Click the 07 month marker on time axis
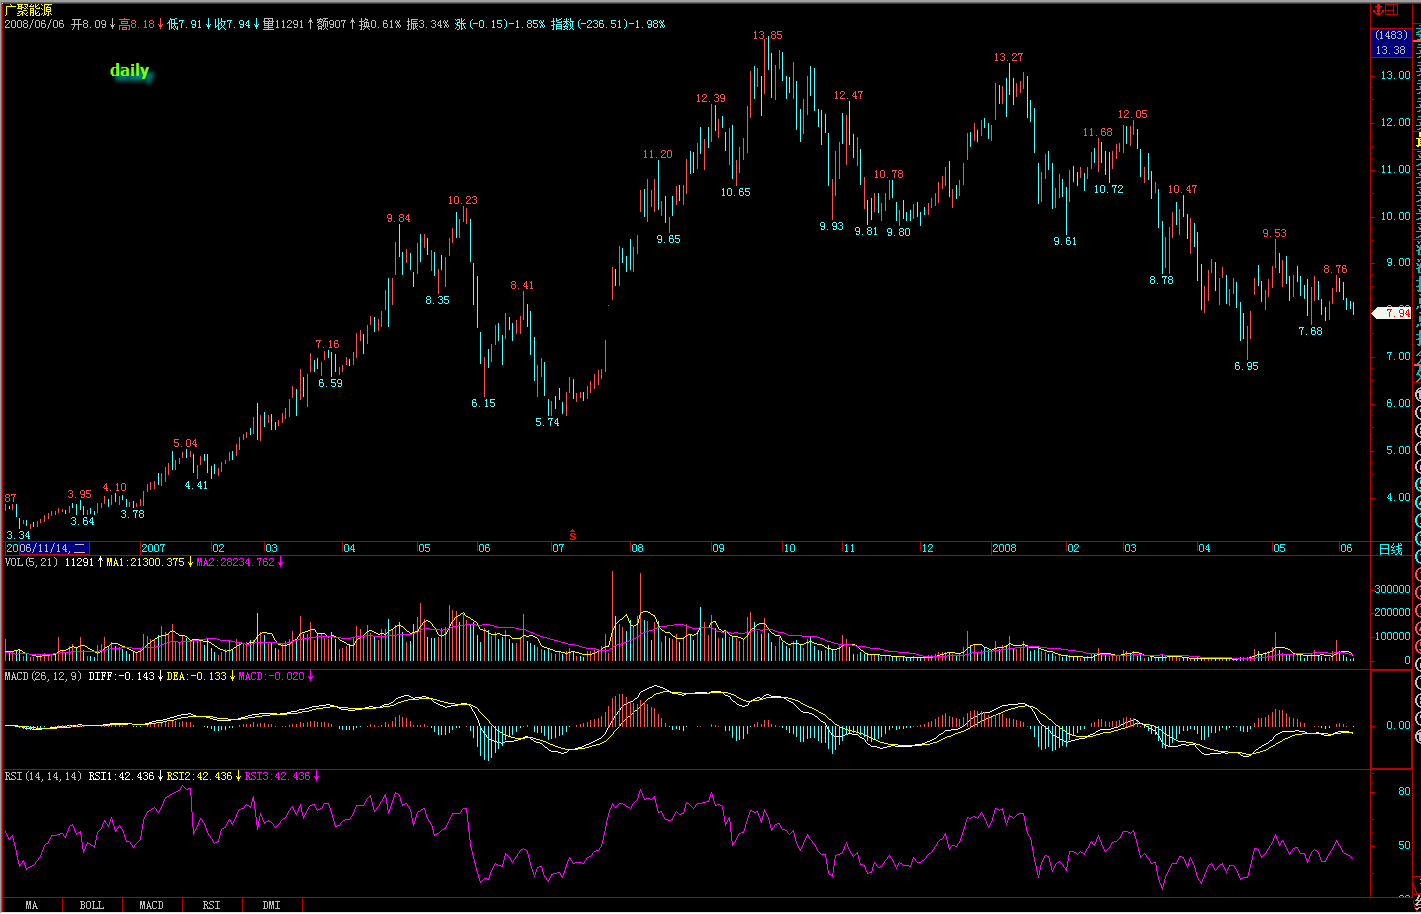1421x914 pixels. pyautogui.click(x=558, y=548)
